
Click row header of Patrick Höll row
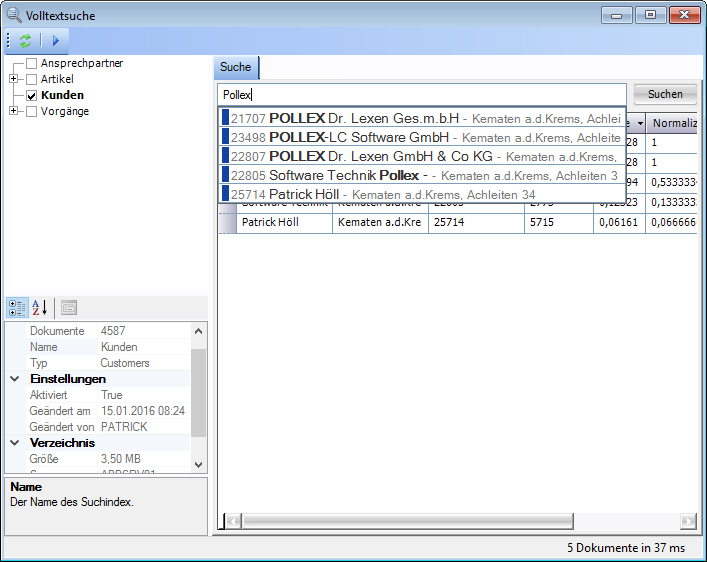[x=227, y=222]
